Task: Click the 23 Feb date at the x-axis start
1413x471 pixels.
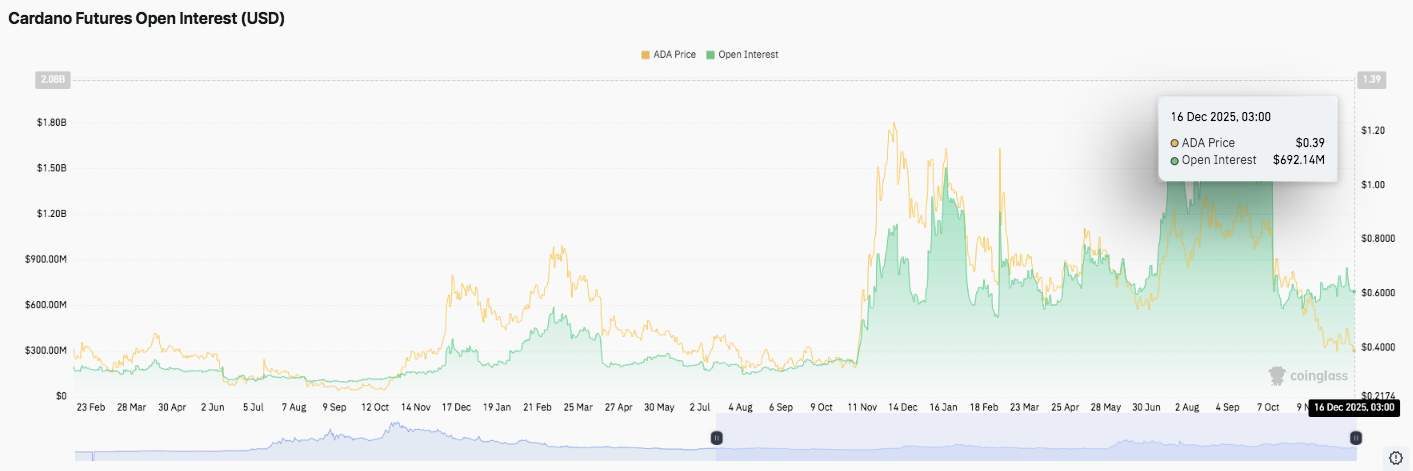Action: click(91, 408)
